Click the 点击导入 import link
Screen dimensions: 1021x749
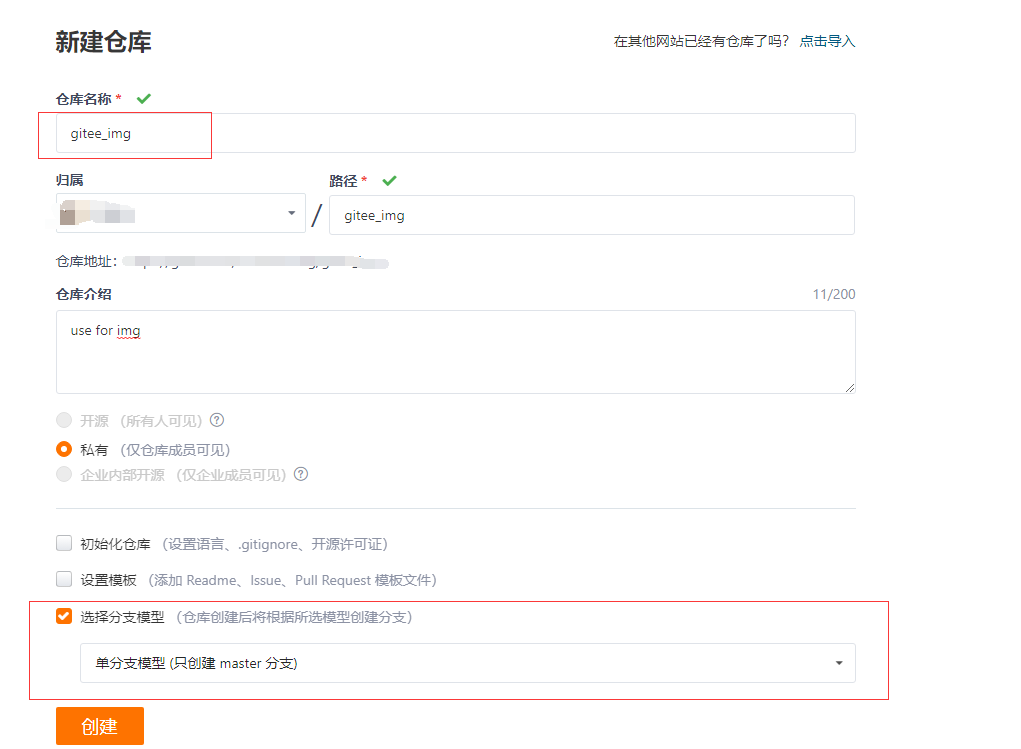coord(827,41)
